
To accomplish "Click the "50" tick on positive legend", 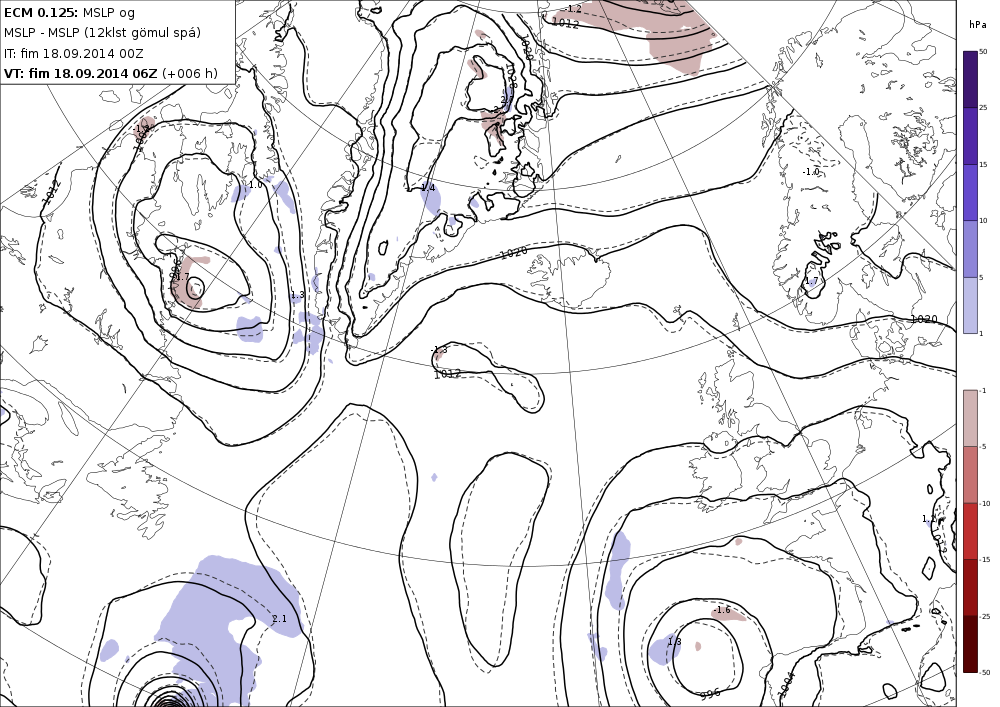I will click(x=983, y=52).
